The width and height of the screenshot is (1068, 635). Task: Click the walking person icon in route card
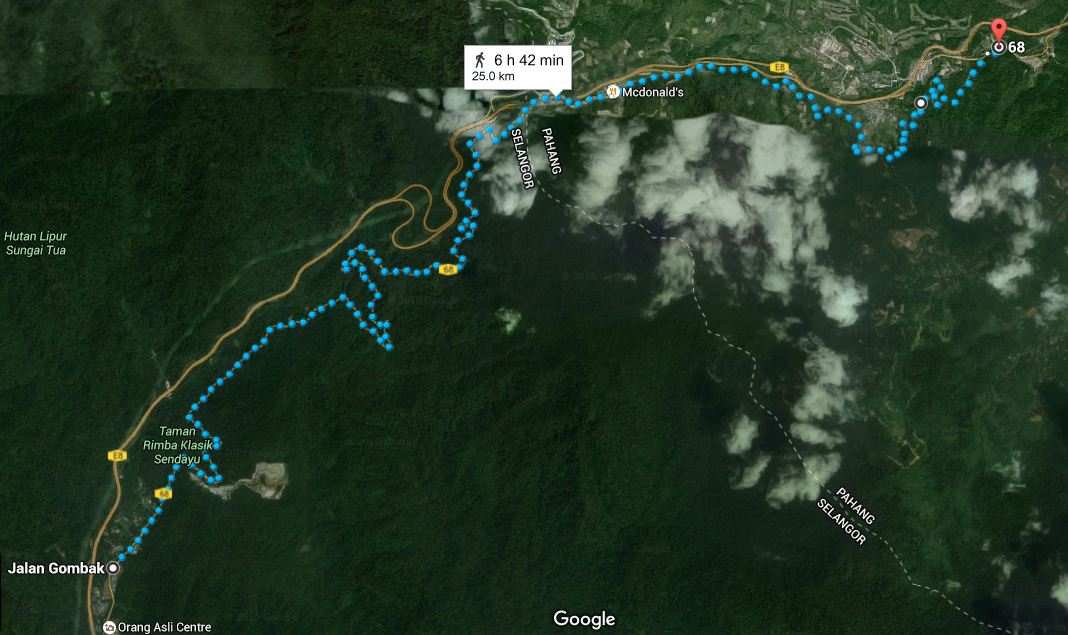[480, 60]
